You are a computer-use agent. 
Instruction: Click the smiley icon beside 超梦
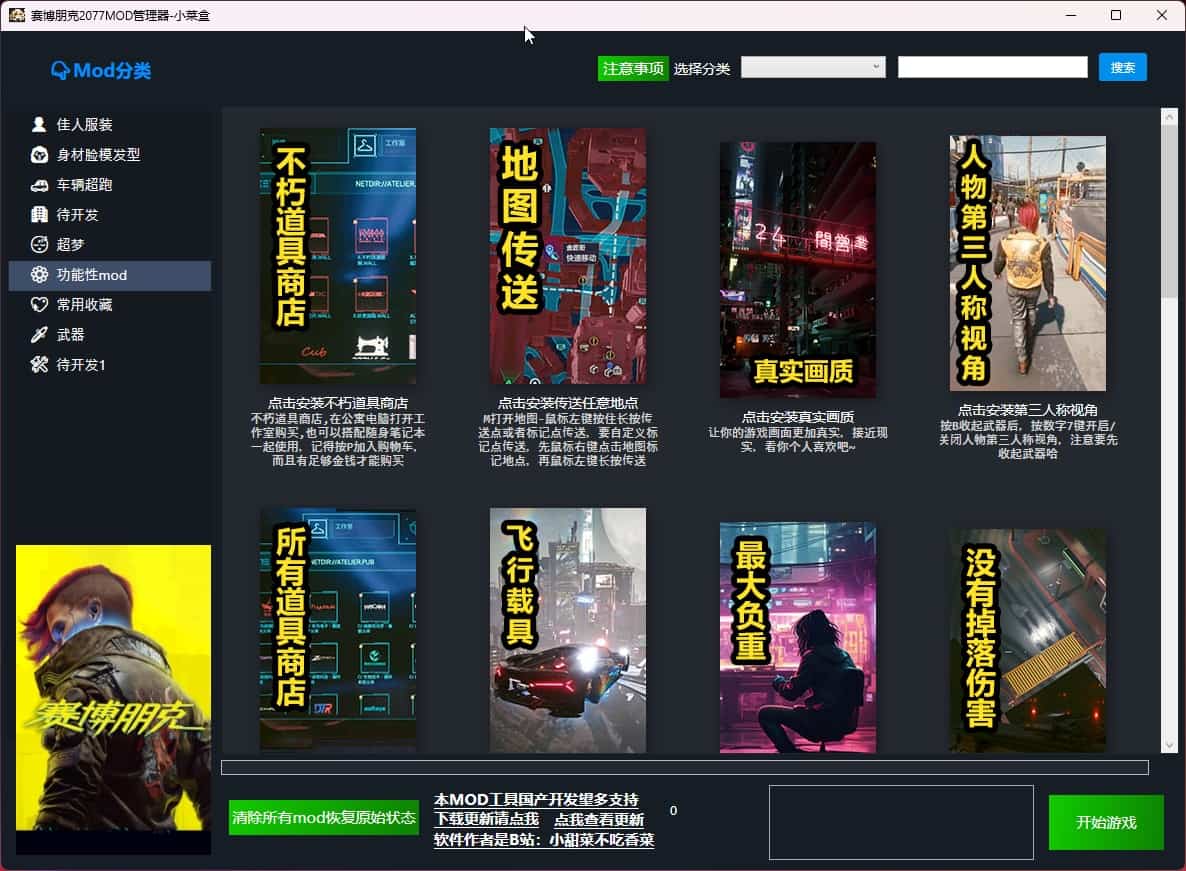[39, 245]
